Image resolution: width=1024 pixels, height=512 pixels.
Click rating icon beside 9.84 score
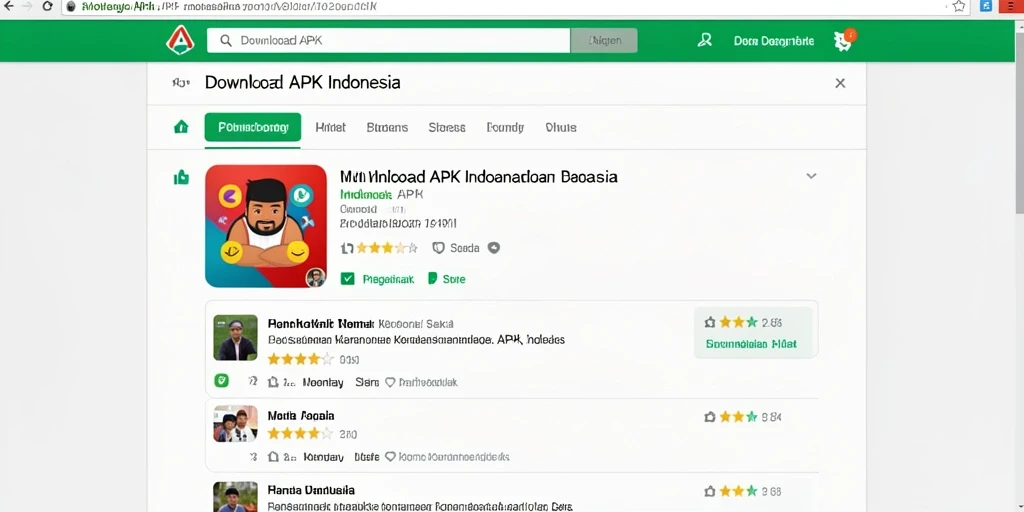[x=710, y=417]
